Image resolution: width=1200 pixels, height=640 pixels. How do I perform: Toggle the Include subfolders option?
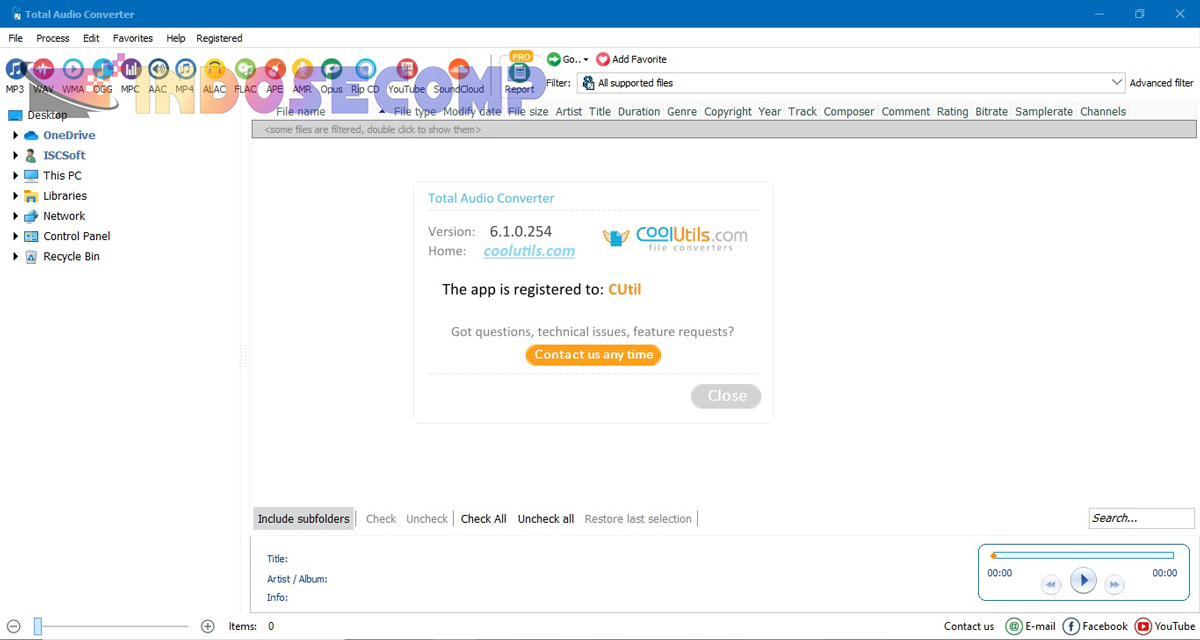[x=303, y=518]
